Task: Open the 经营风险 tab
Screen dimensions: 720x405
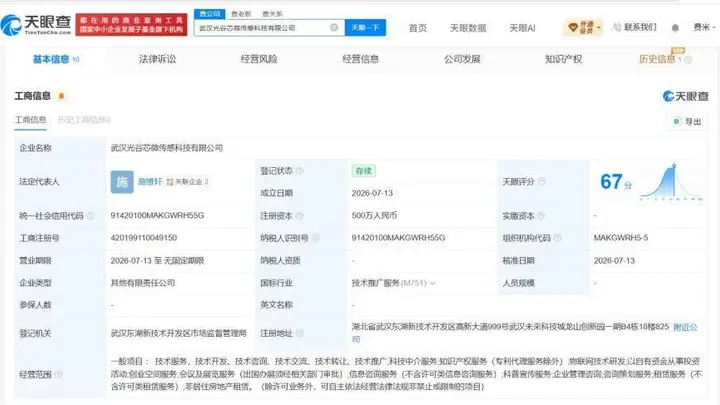Action: click(259, 59)
